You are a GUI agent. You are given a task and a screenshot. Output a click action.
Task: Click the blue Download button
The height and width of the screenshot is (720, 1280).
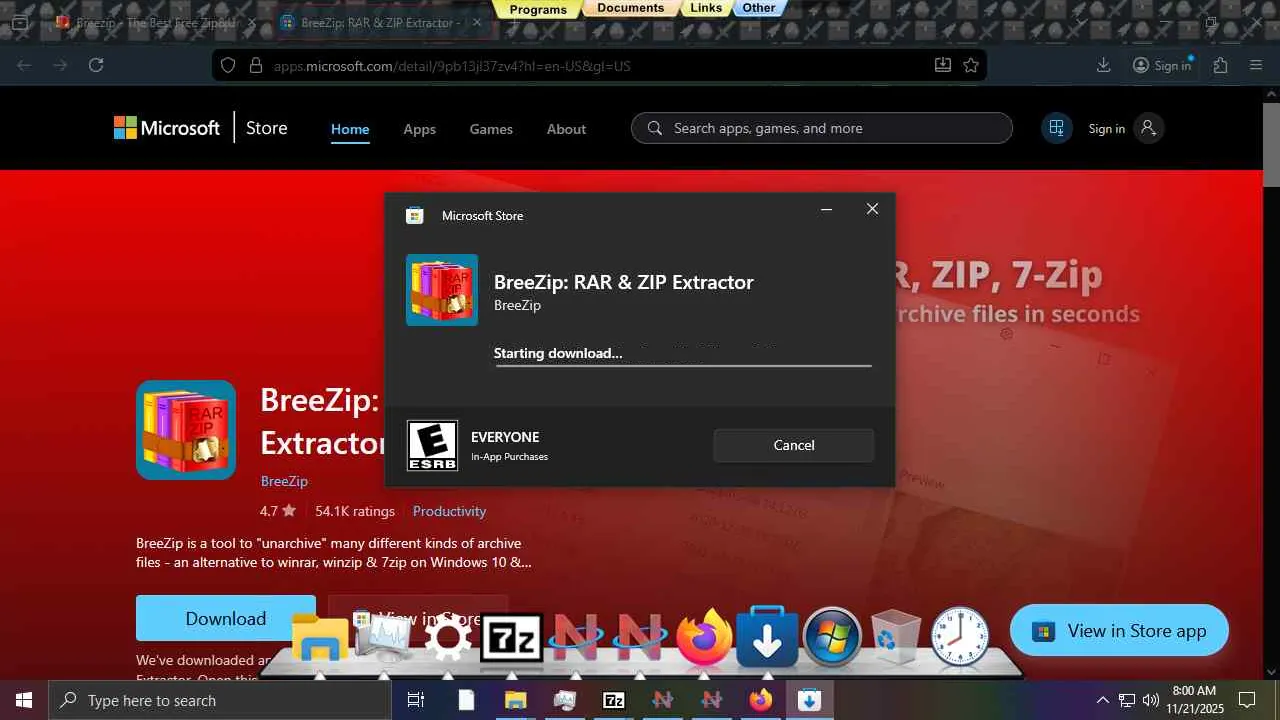pyautogui.click(x=226, y=618)
